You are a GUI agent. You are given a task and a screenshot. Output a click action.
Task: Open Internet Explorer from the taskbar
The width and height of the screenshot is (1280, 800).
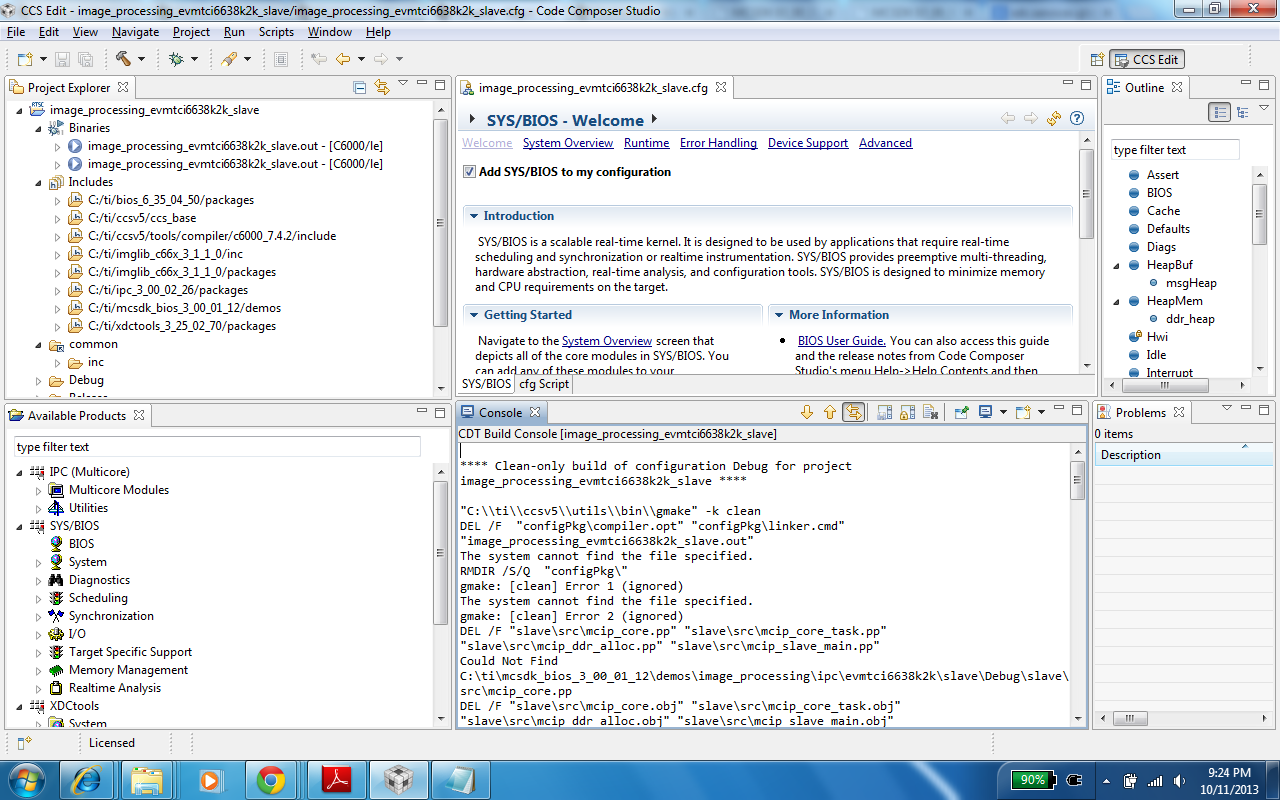[x=86, y=780]
